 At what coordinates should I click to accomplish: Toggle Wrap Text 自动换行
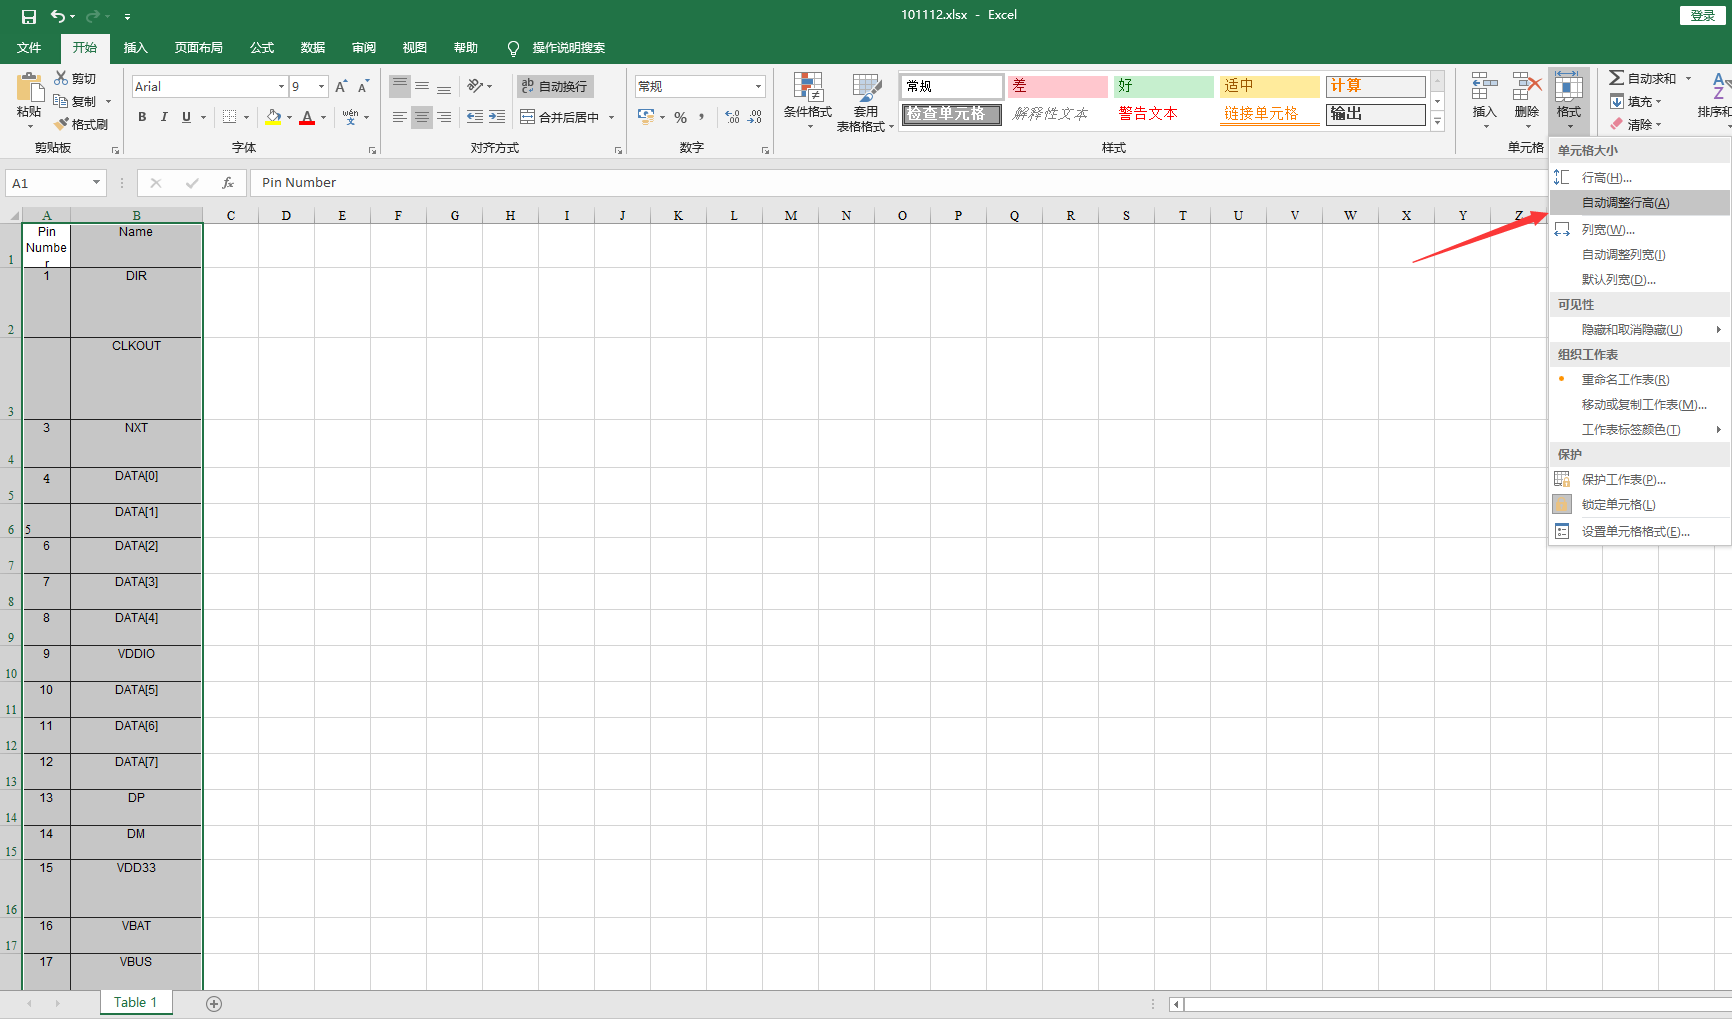555,86
